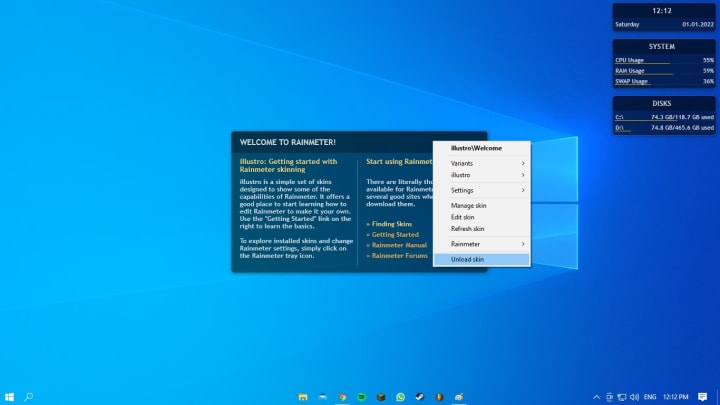Screen dimensions: 720x405
Task: Choose Manage skin from the context menu
Action: 481,205
